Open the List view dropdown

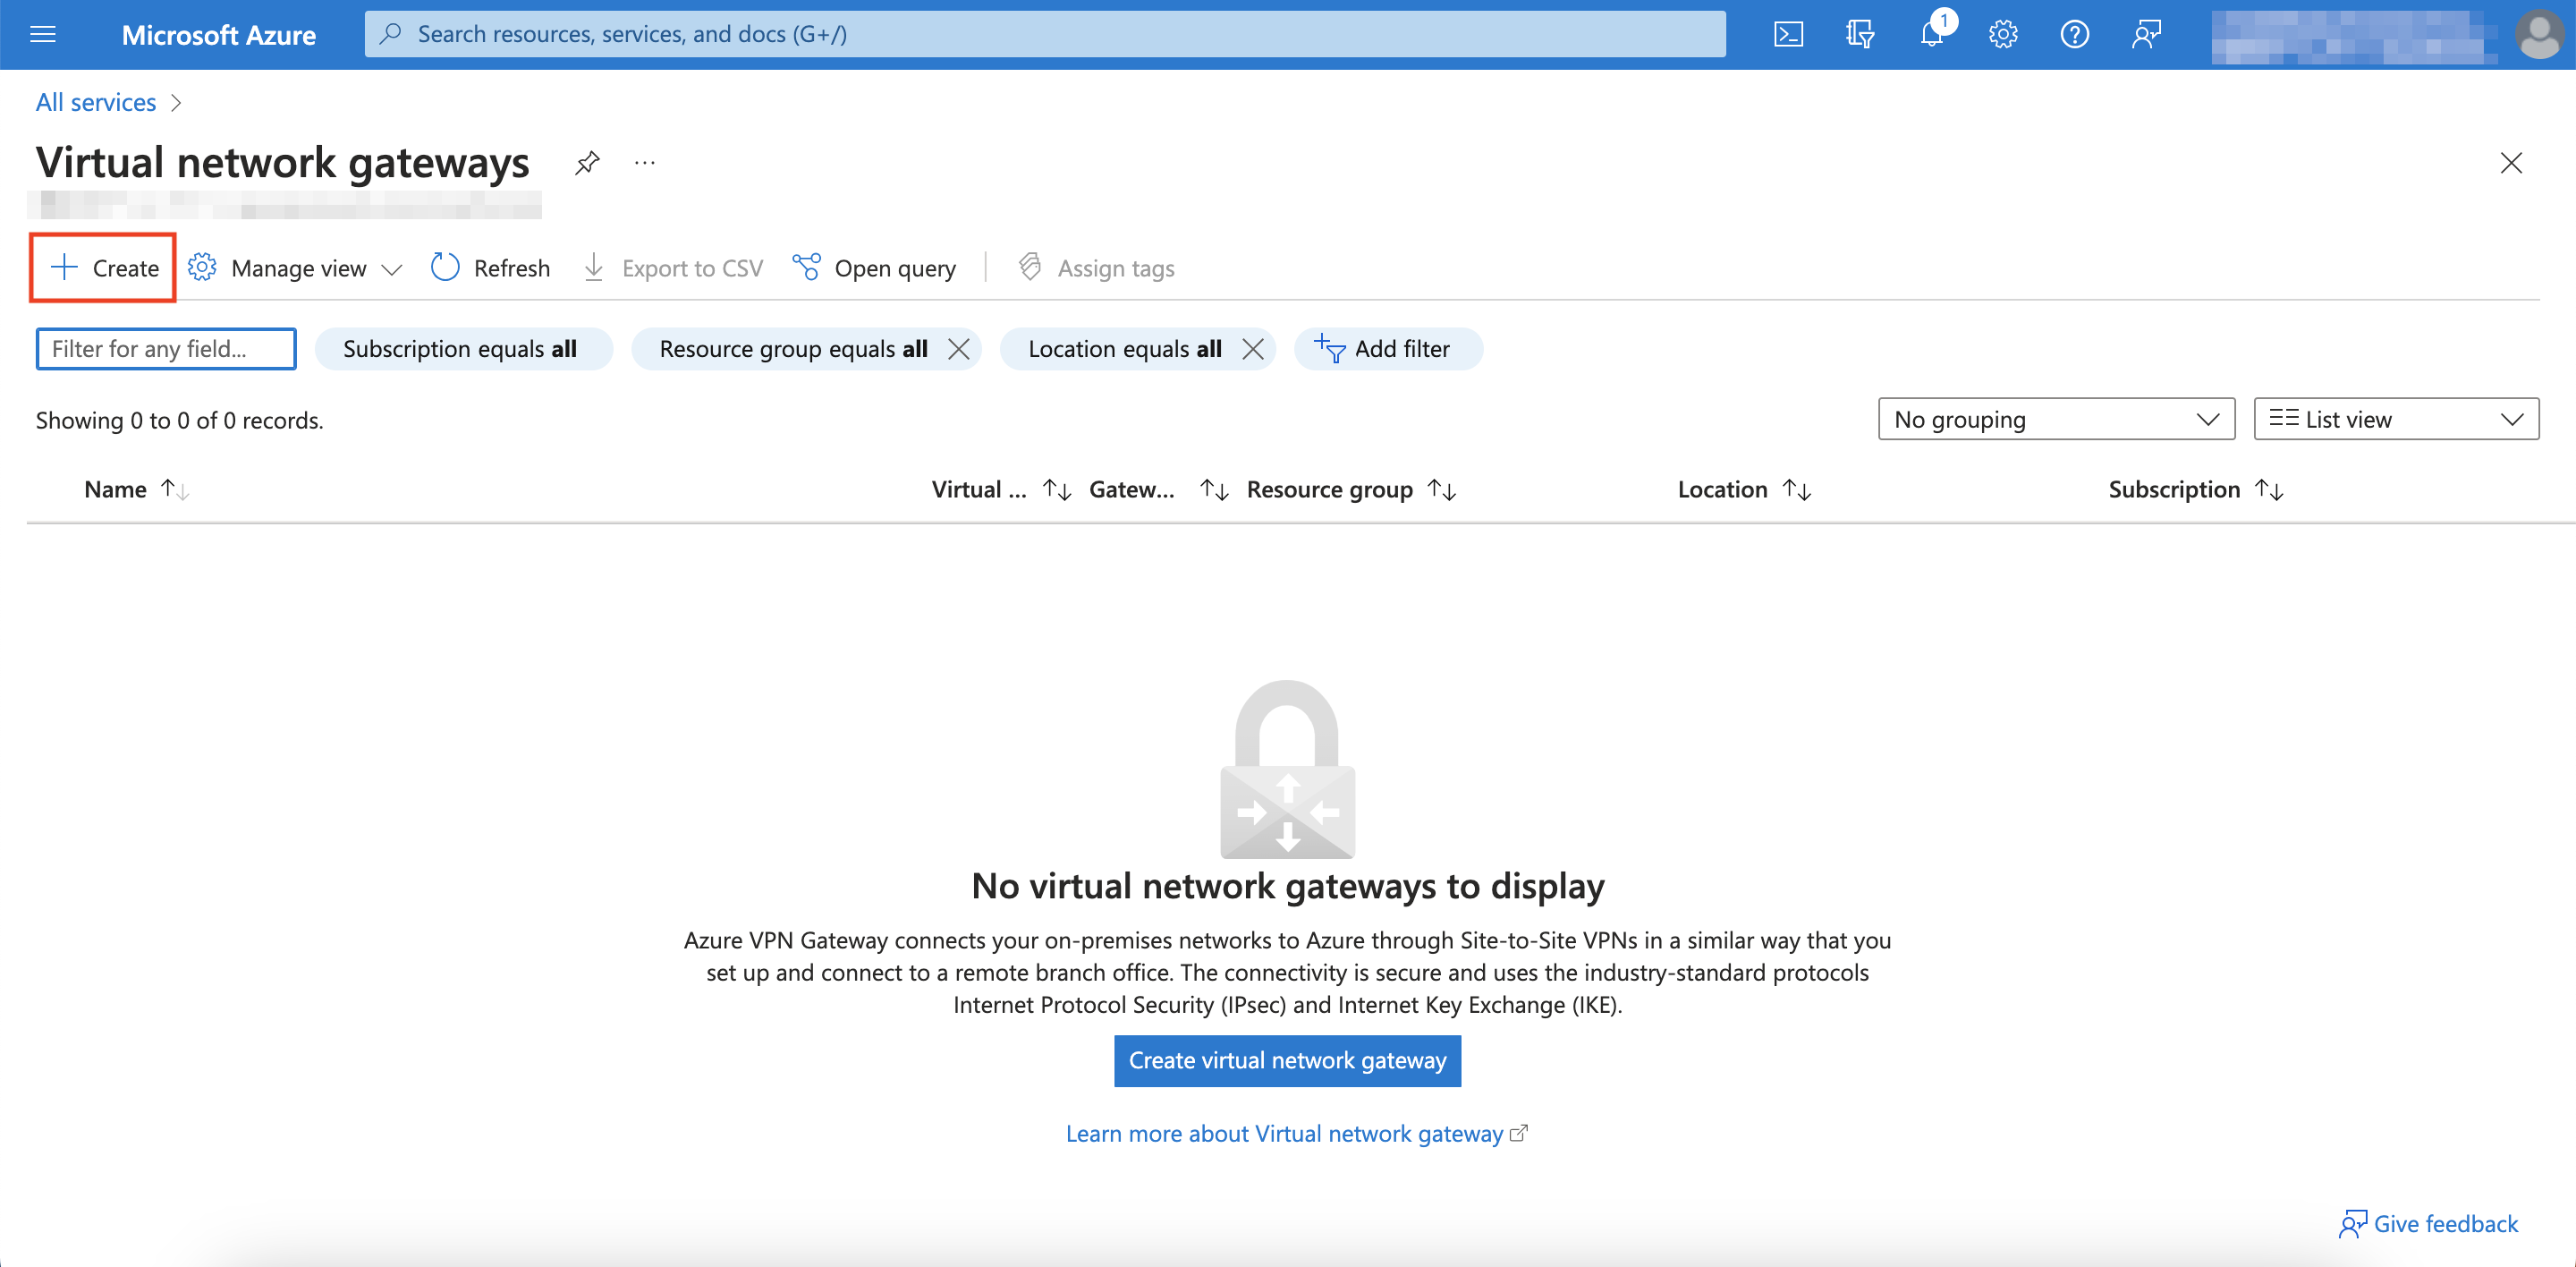[2395, 419]
